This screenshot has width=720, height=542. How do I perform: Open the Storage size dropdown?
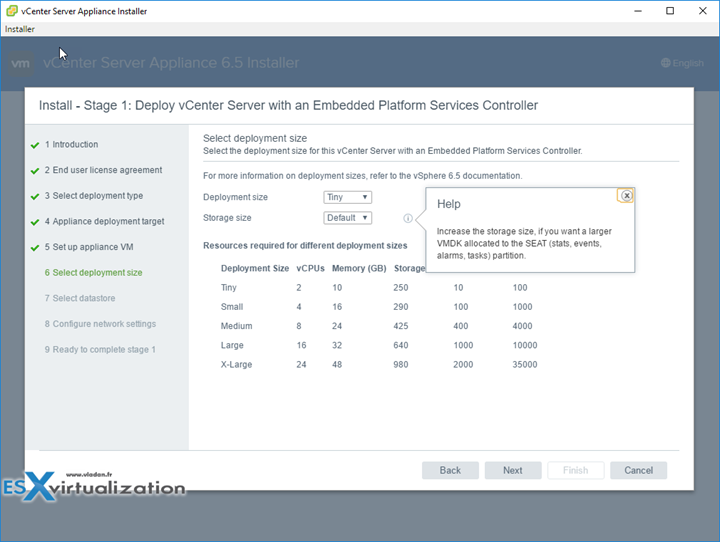click(x=347, y=218)
